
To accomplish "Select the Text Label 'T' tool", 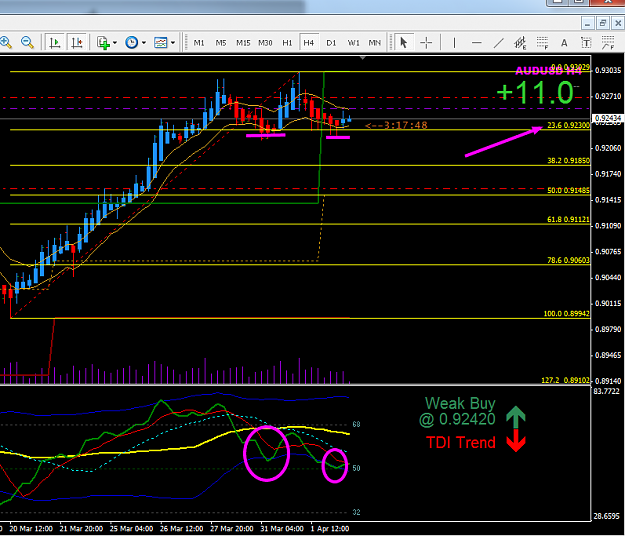I will 586,43.
